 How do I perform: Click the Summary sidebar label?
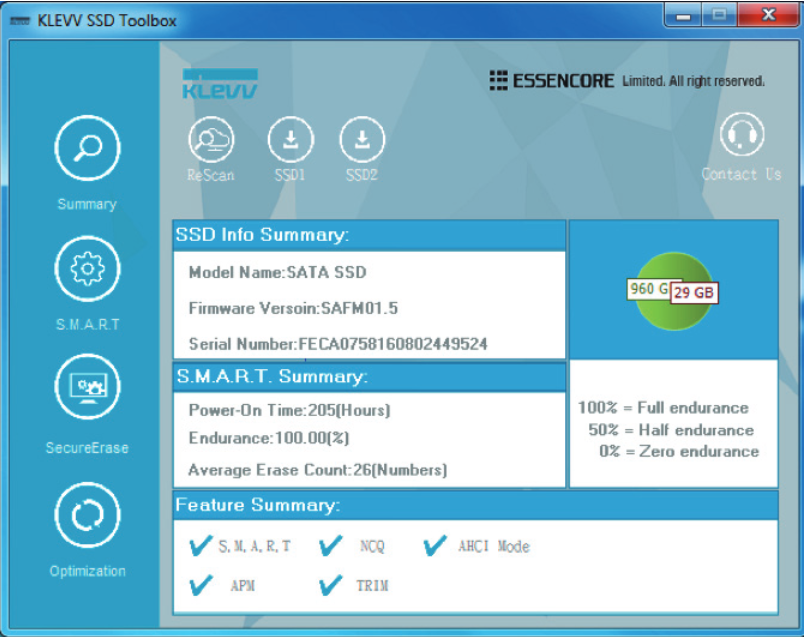pyautogui.click(x=87, y=205)
